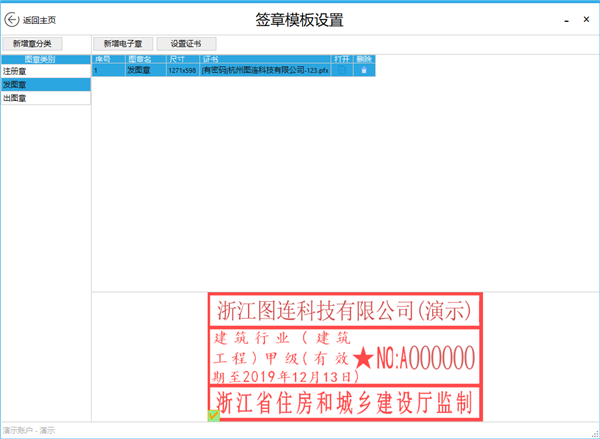Click 签章模板设置 window title
600x439 pixels.
[x=300, y=20]
